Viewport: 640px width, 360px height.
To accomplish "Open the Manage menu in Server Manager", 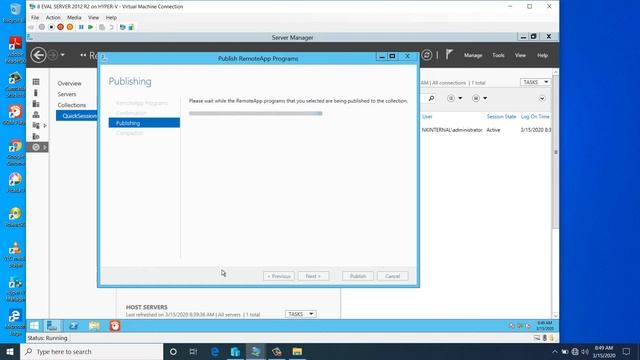I will 473,55.
